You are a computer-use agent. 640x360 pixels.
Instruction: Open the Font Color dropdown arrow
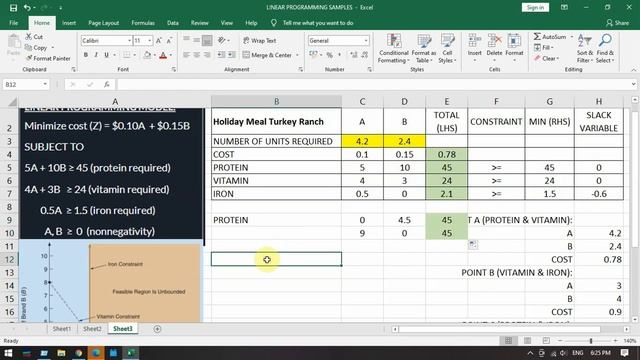(171, 55)
